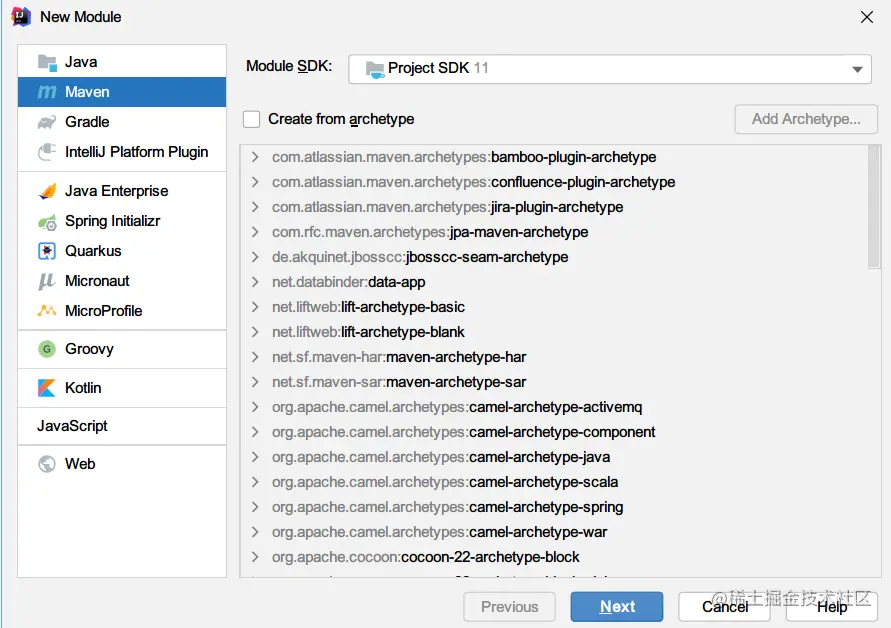Click the Kotlin logo icon
This screenshot has width=891, height=628.
point(47,388)
